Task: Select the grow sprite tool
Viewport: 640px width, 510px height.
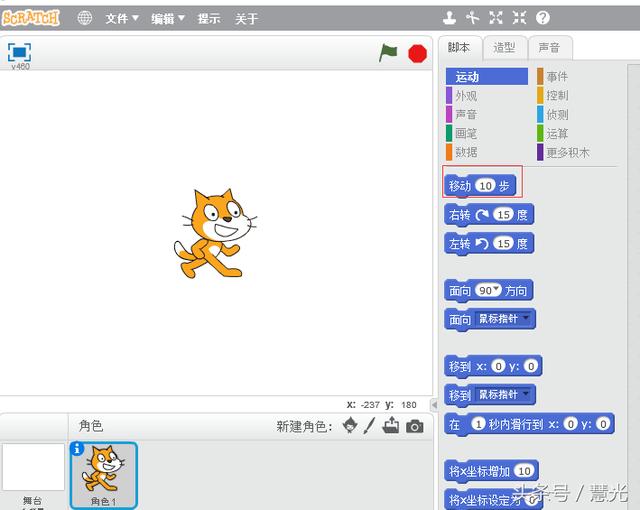Action: [x=496, y=18]
